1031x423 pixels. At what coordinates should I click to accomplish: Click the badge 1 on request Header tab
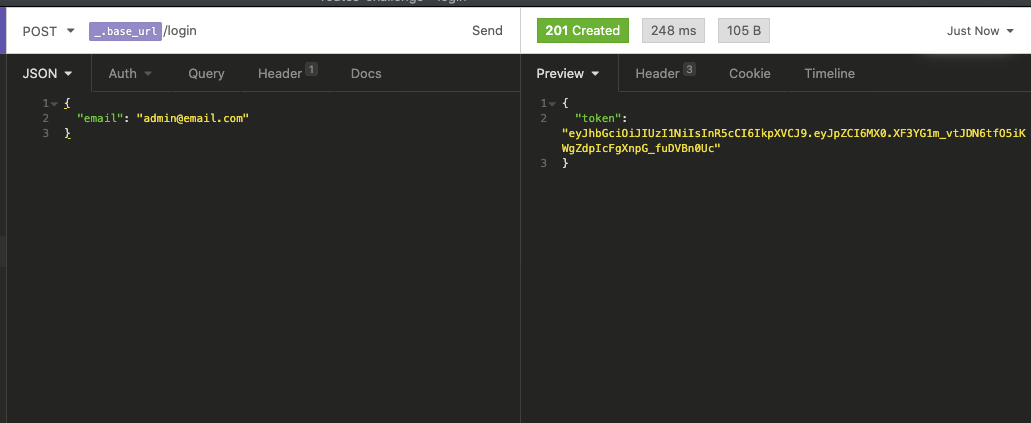[311, 69]
